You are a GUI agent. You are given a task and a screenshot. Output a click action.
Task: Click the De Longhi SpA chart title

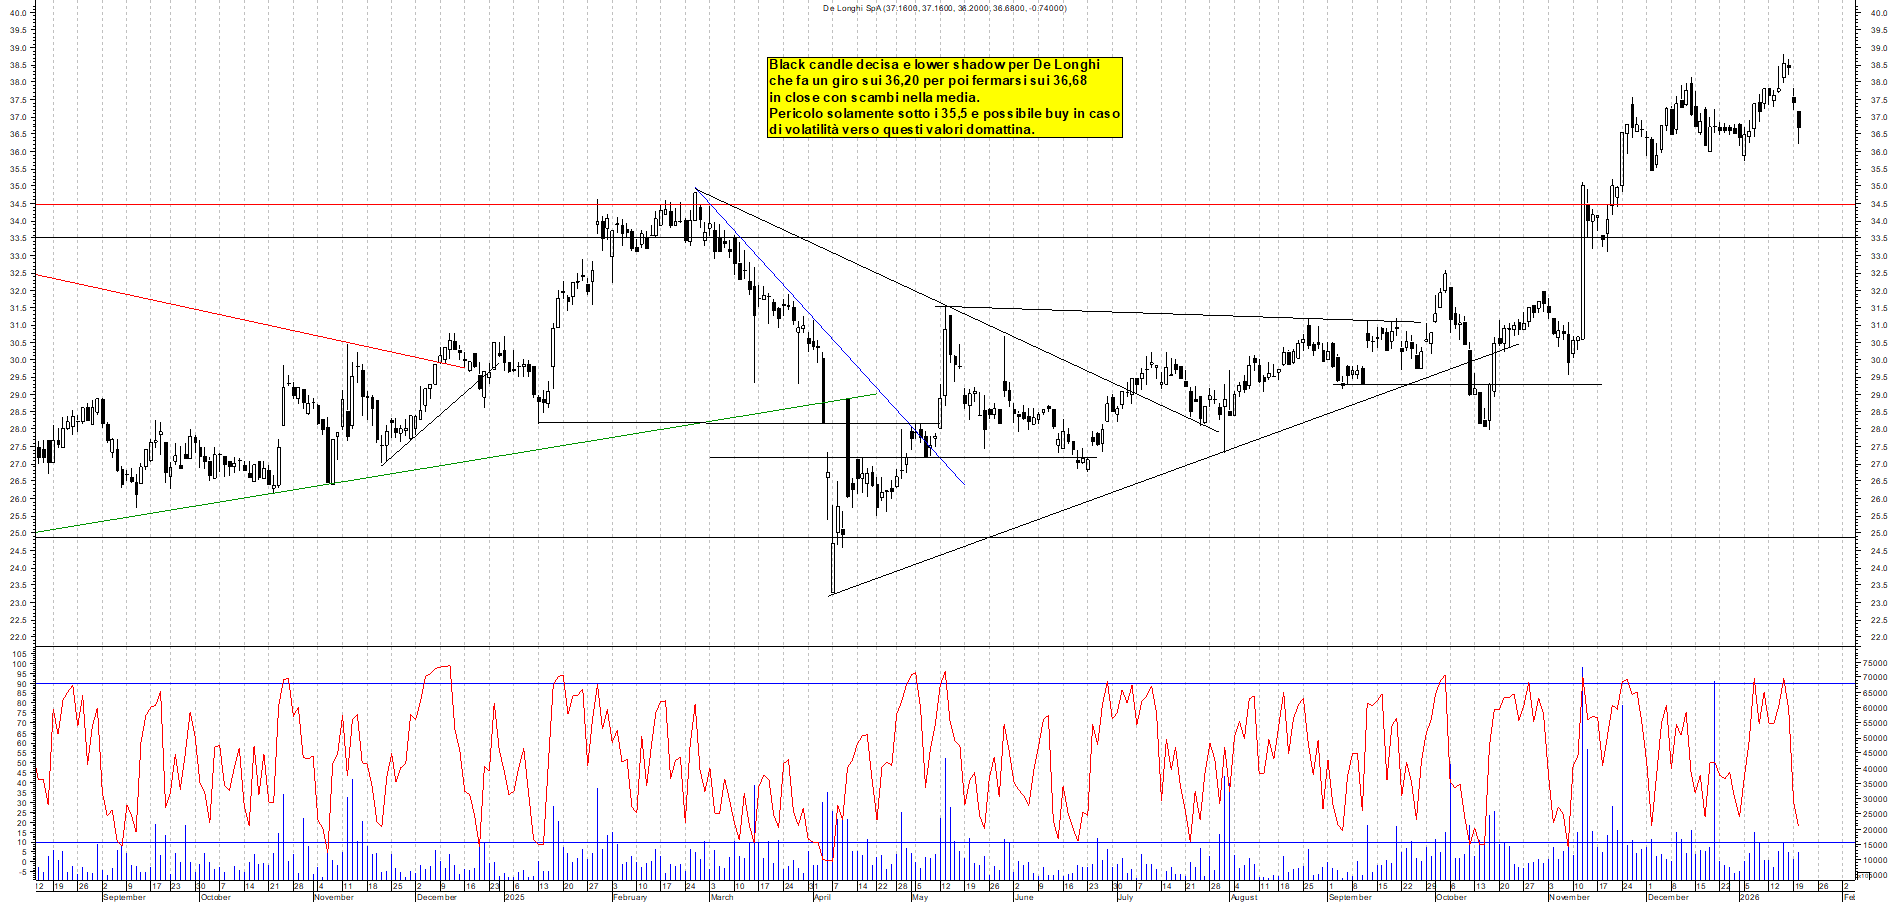tap(944, 7)
